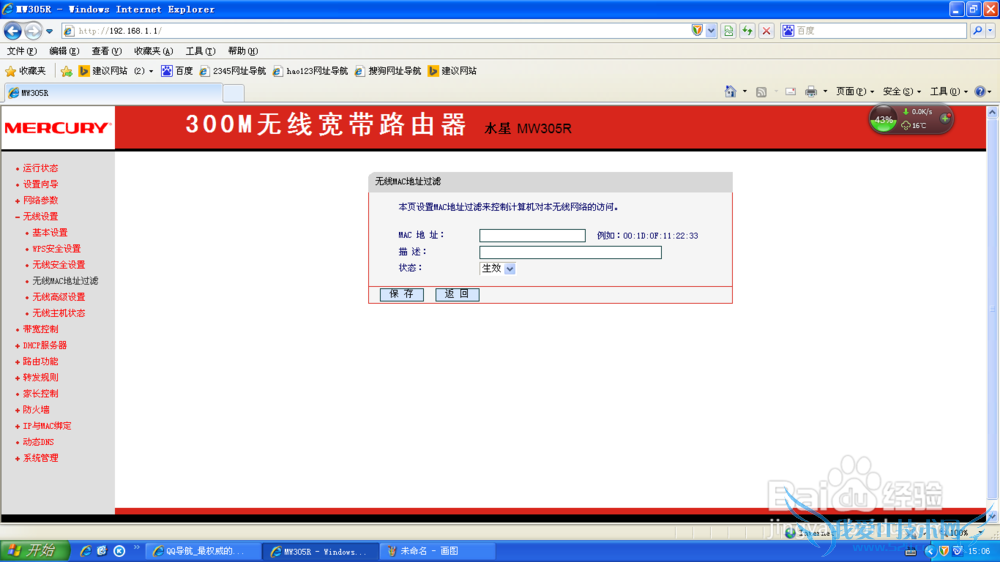This screenshot has height=562, width=1000.
Task: Open the 帮助 menu
Action: click(242, 51)
